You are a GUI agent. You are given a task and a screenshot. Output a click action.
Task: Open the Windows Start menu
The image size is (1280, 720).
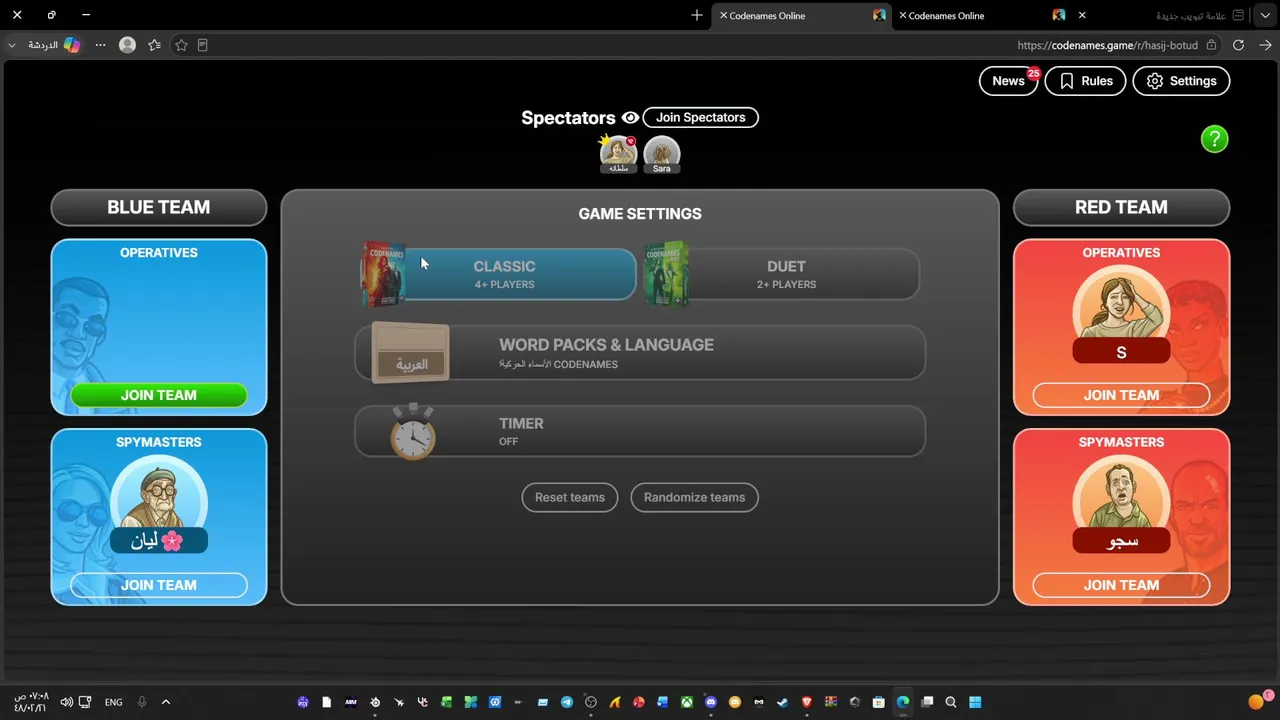click(975, 702)
